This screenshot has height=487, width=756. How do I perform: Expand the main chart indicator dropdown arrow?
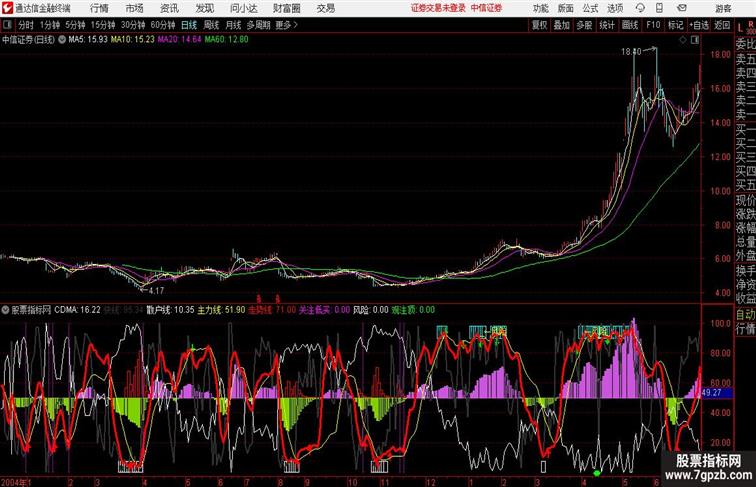(62, 40)
